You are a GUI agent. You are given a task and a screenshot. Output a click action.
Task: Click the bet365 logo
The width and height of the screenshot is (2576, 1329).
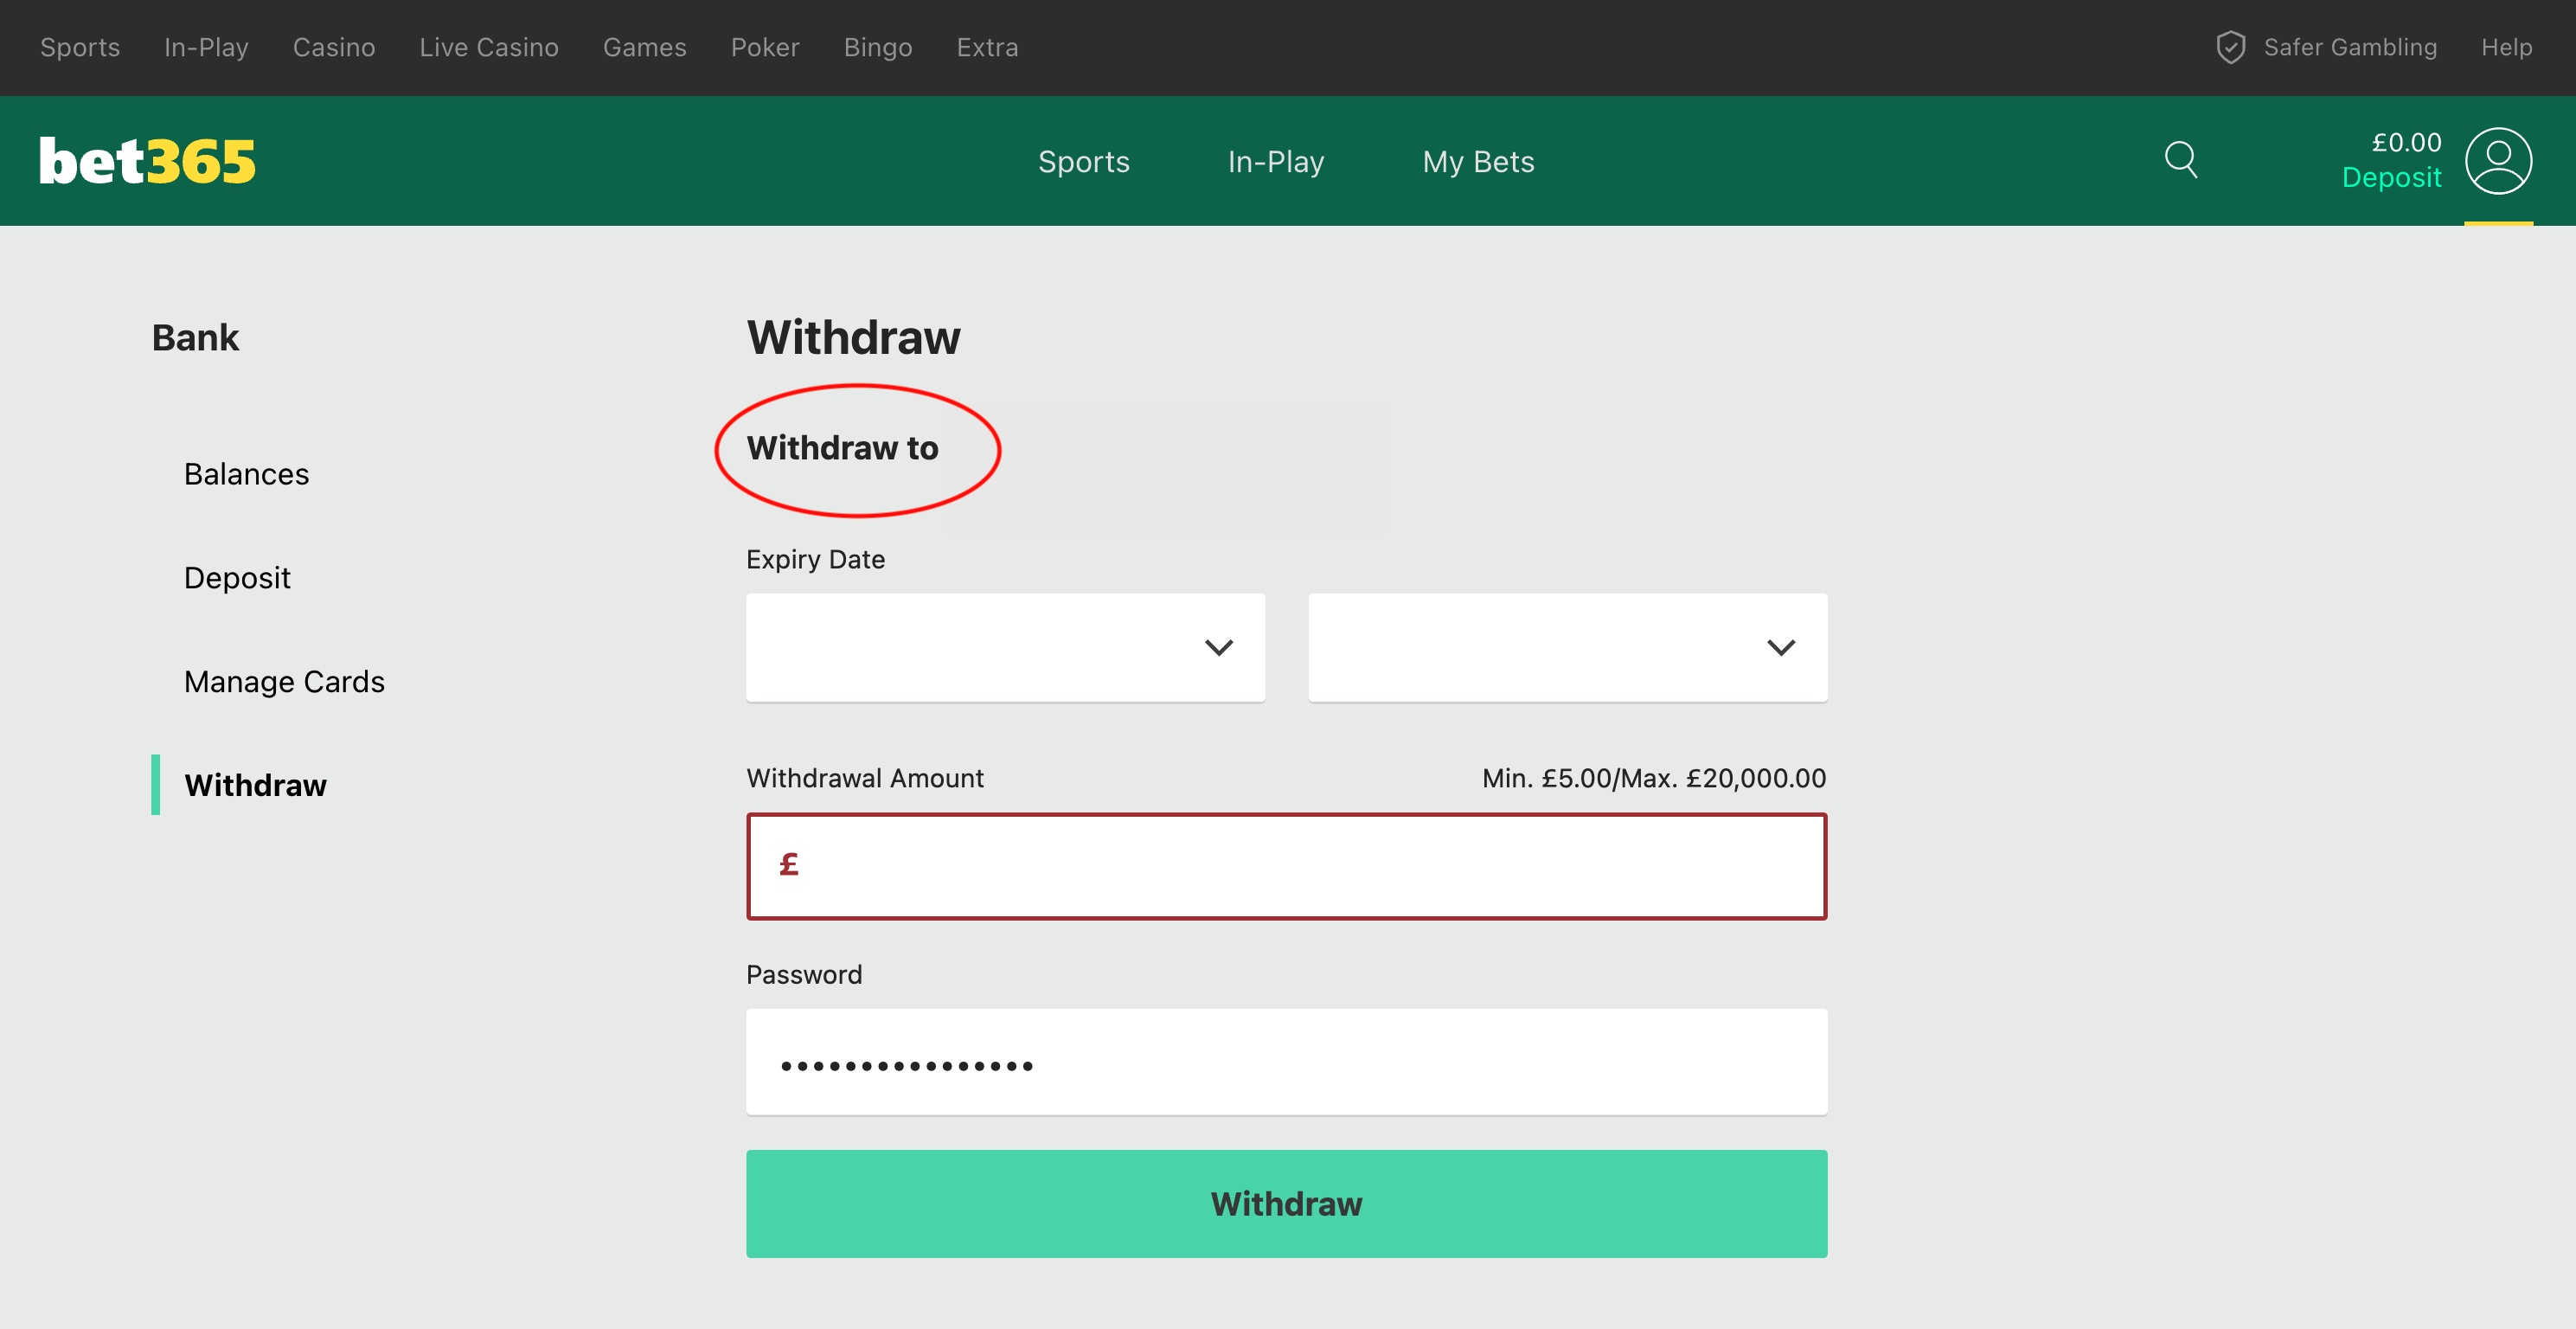coord(147,161)
